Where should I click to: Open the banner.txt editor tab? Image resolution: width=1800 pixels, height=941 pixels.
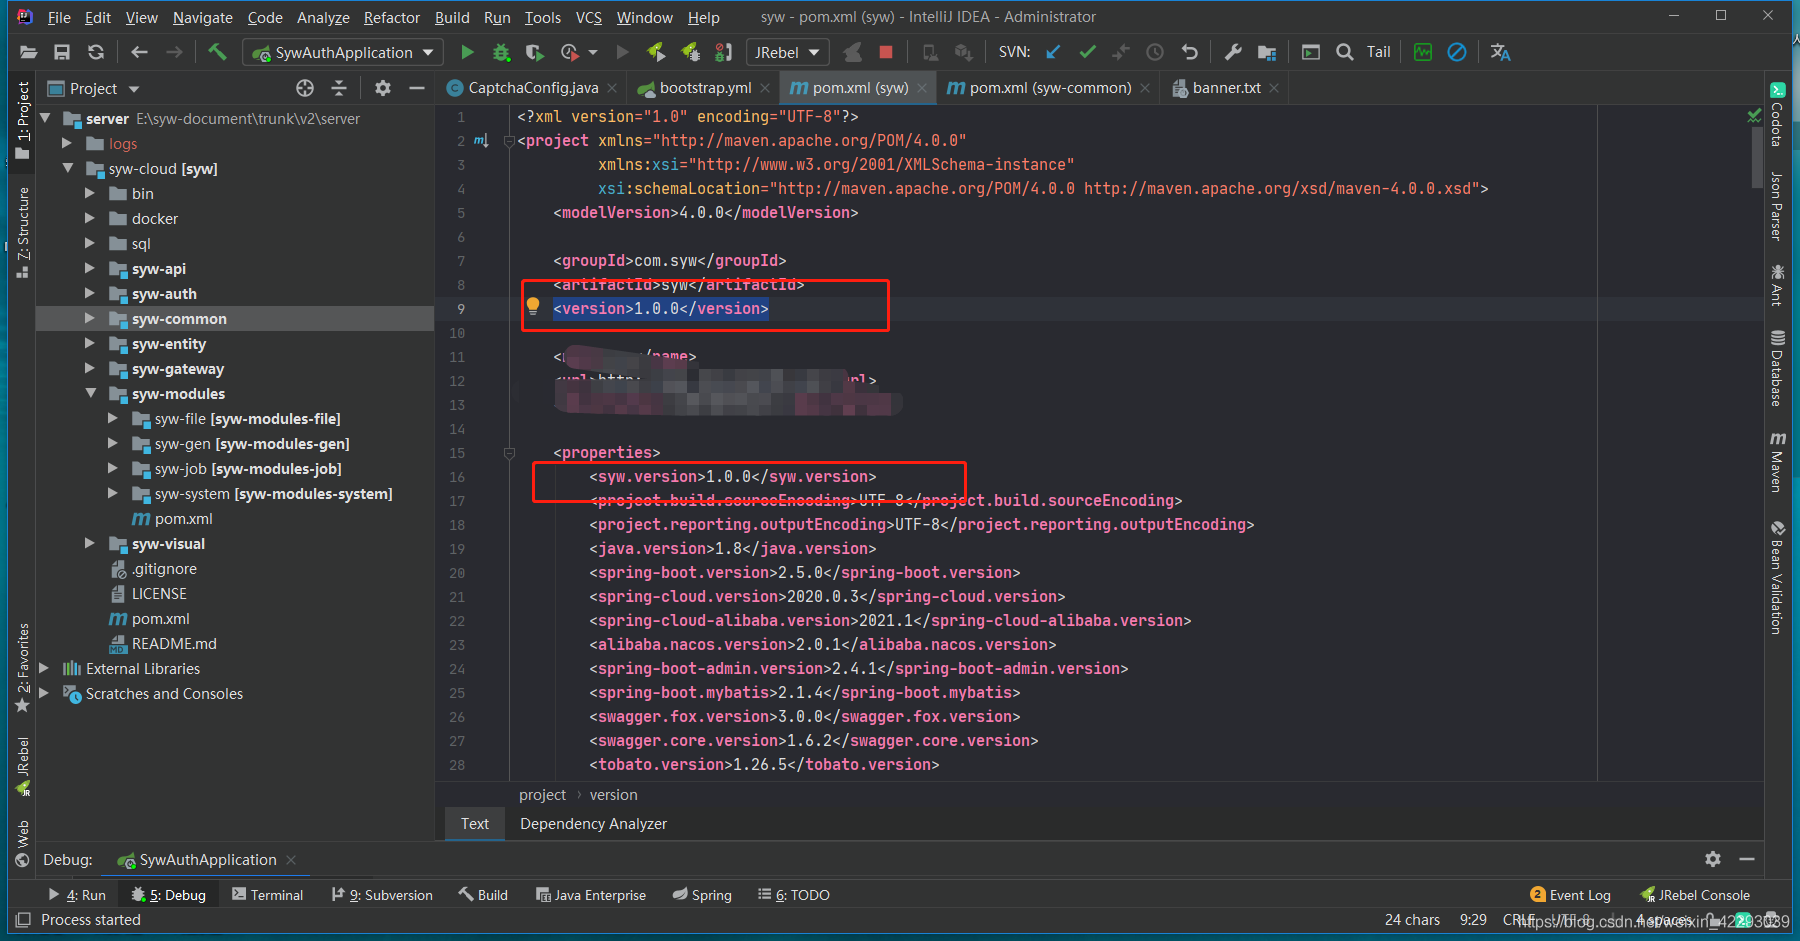coord(1225,88)
